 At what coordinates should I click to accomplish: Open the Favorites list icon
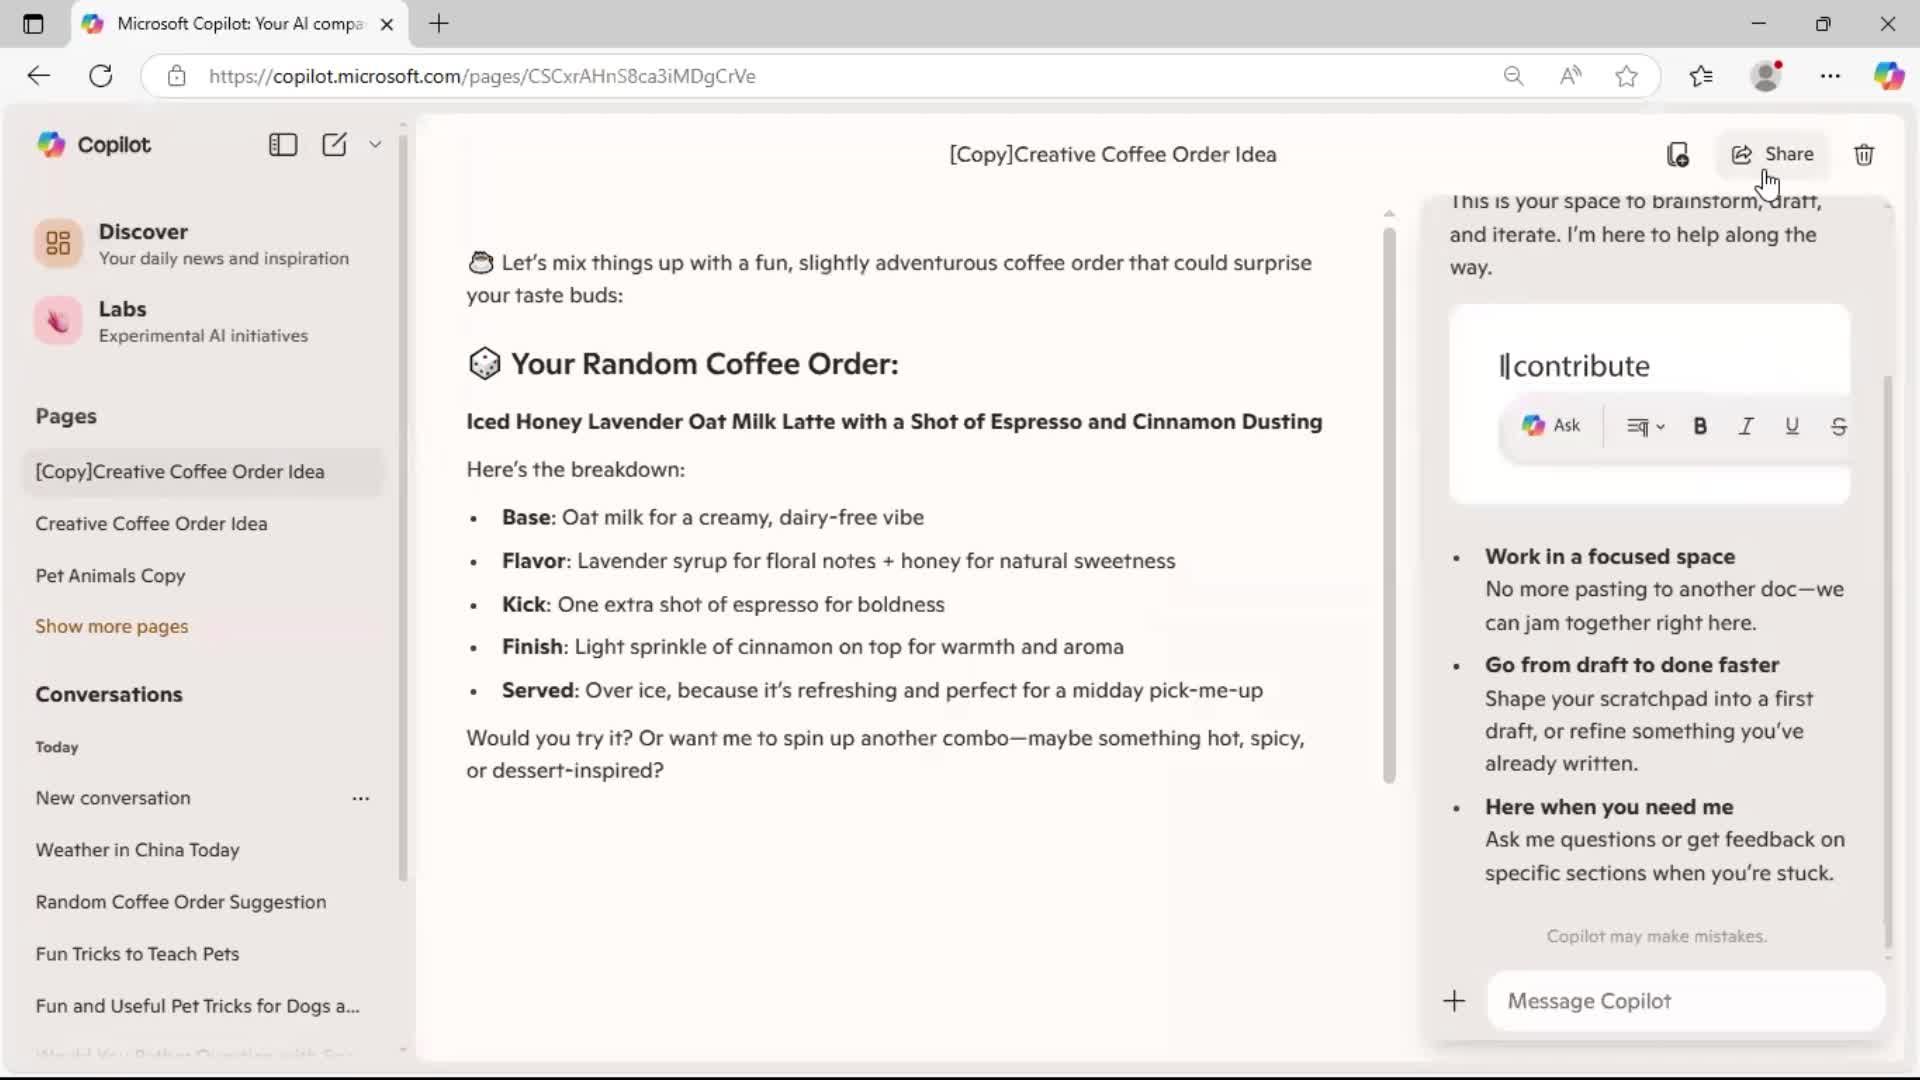pos(1701,76)
